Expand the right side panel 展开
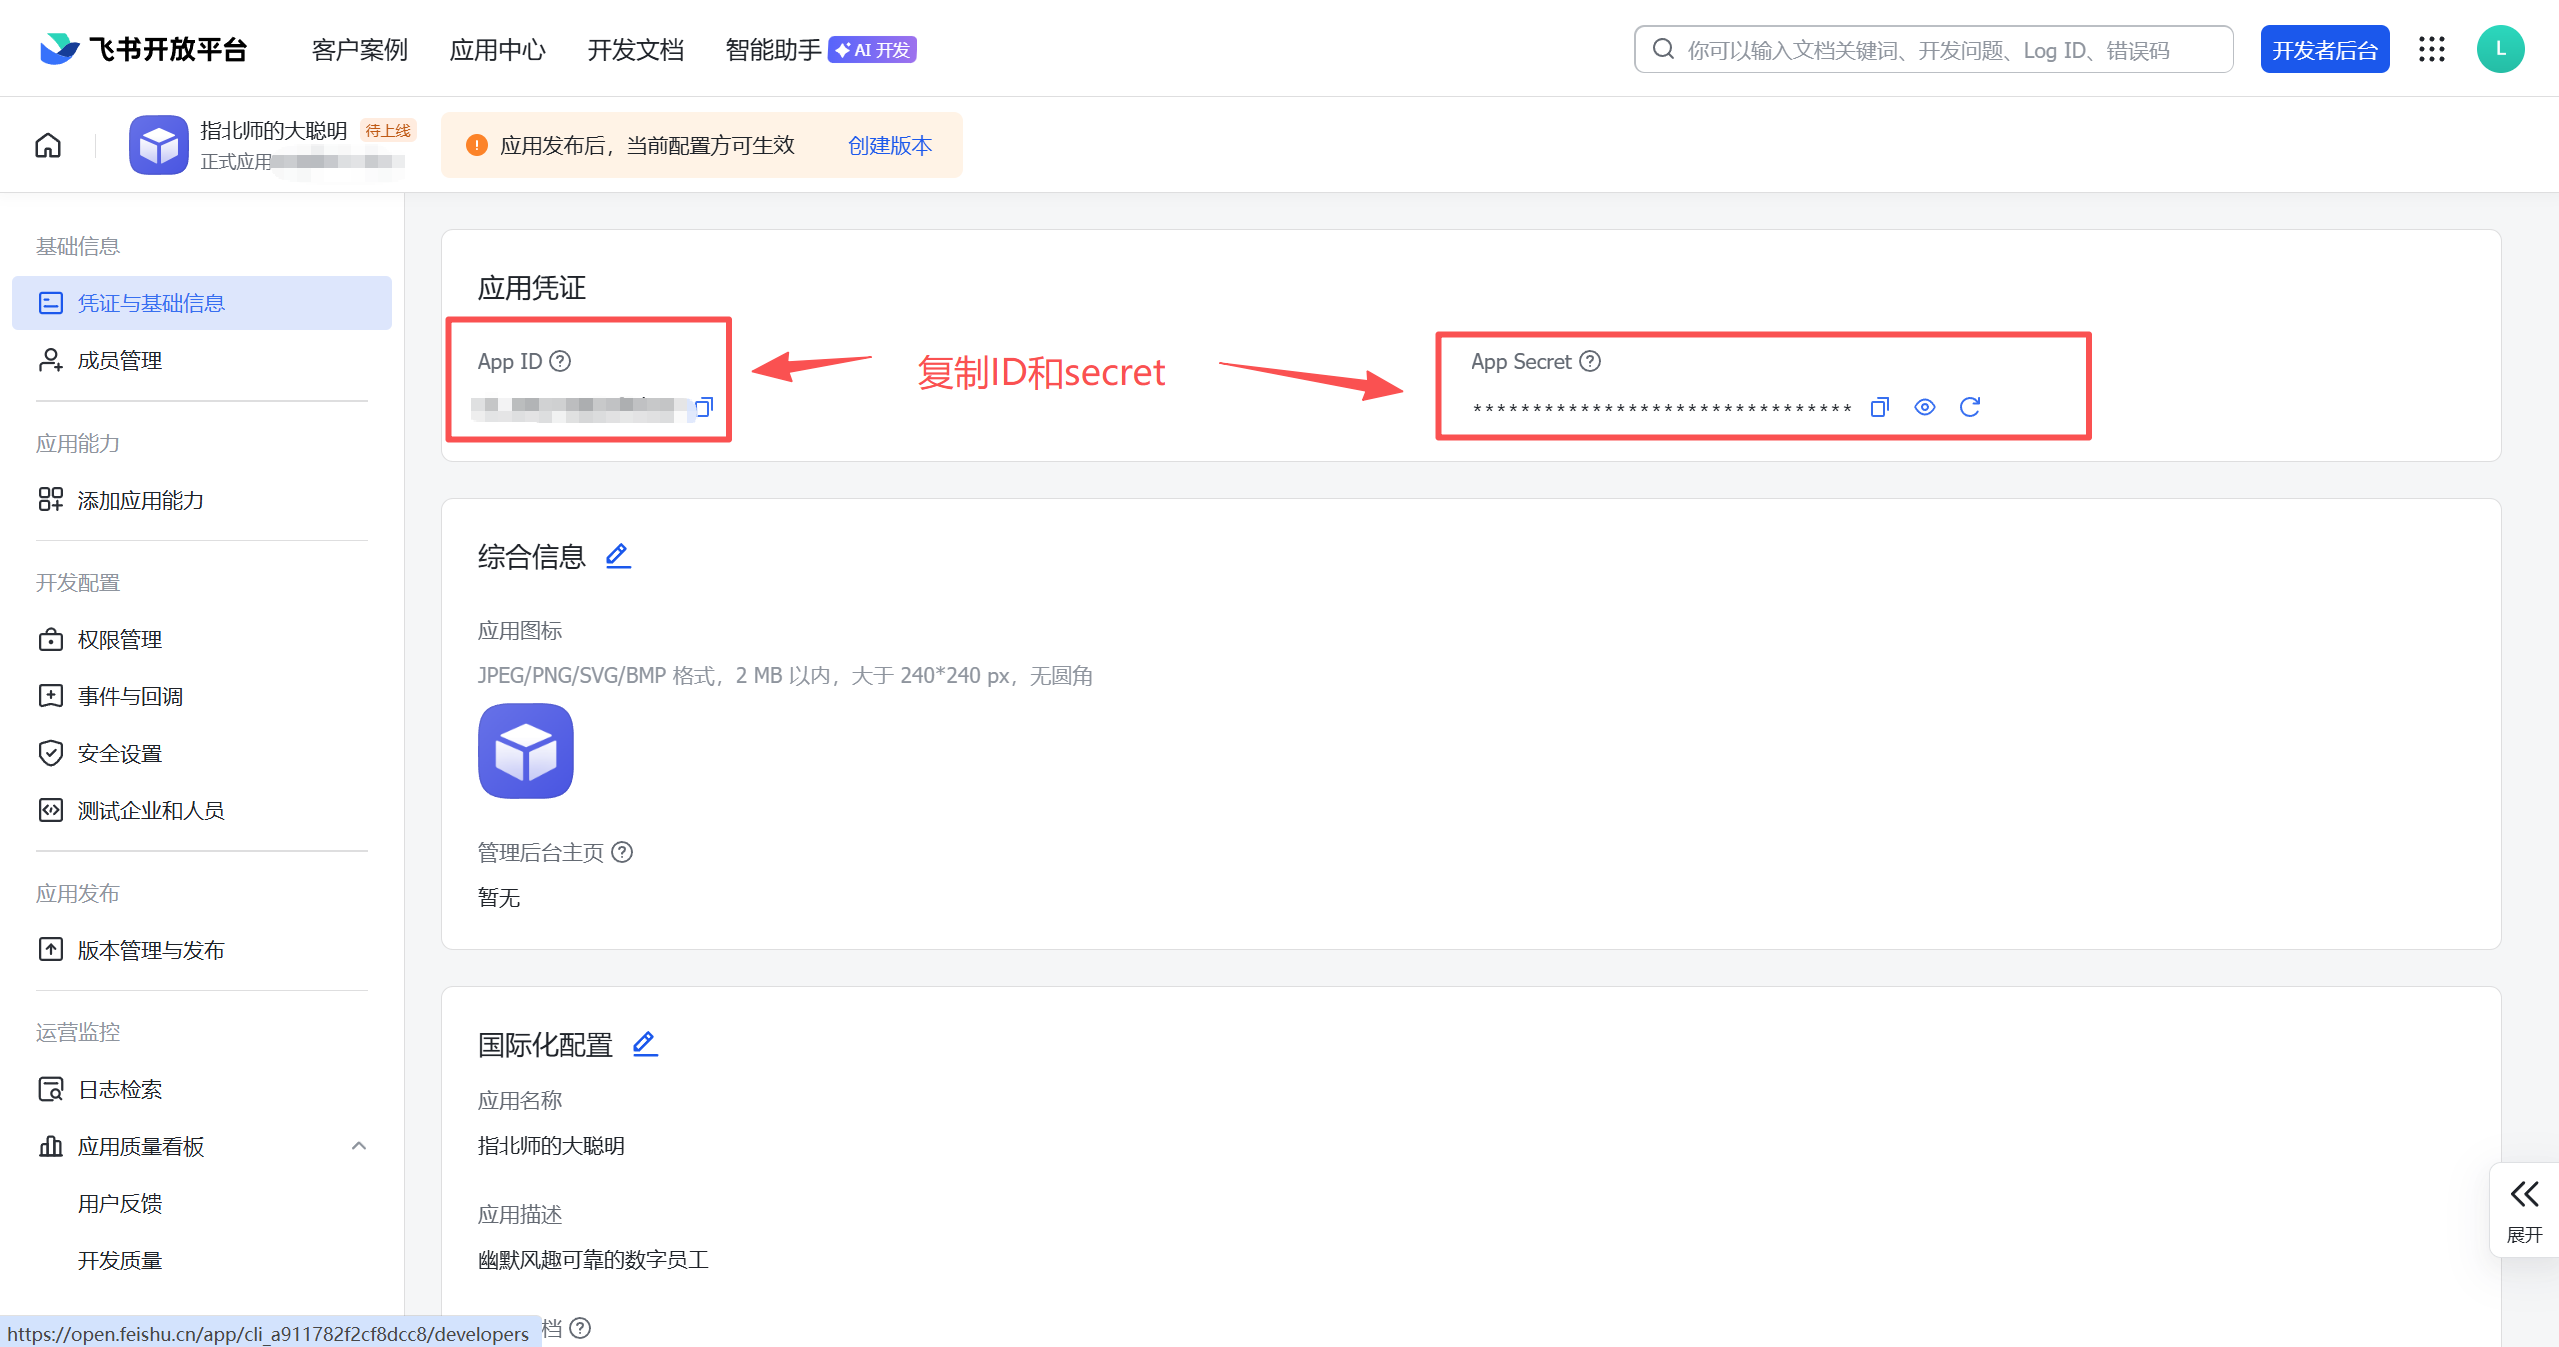This screenshot has height=1347, width=2559. 2523,1209
